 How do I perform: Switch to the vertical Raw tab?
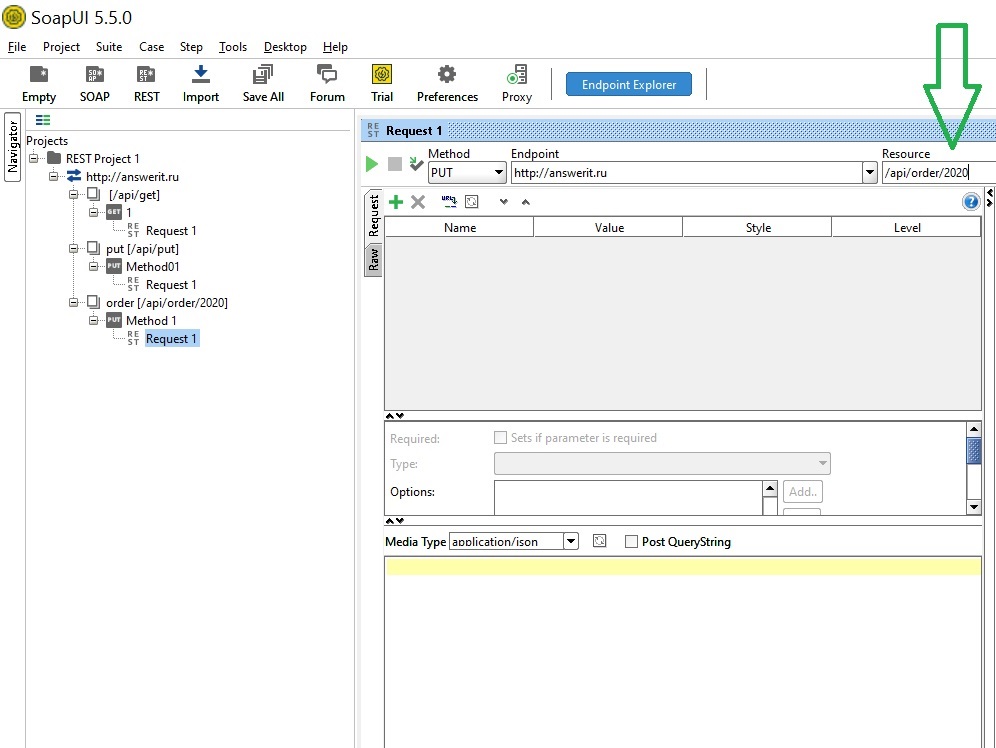coord(374,258)
